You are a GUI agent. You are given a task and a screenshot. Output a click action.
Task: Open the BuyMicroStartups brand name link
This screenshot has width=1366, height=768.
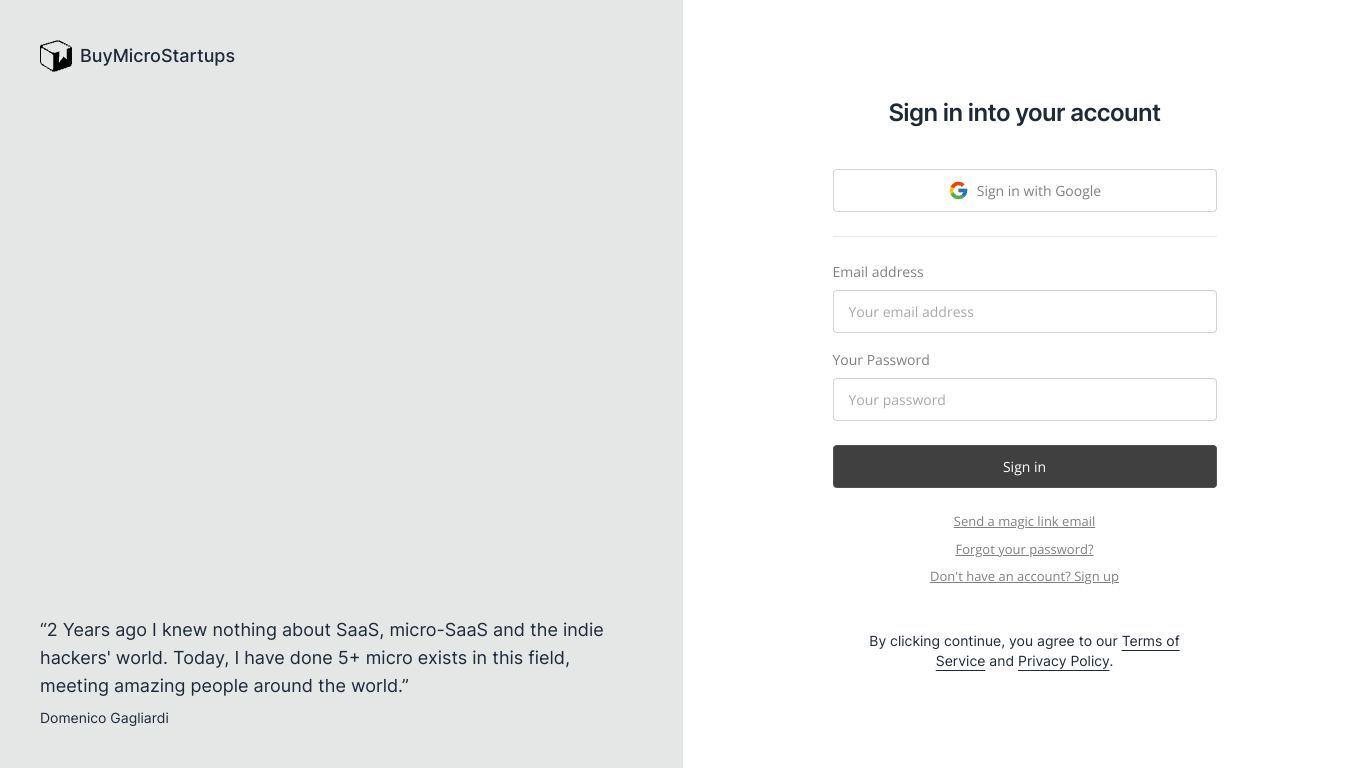point(157,56)
